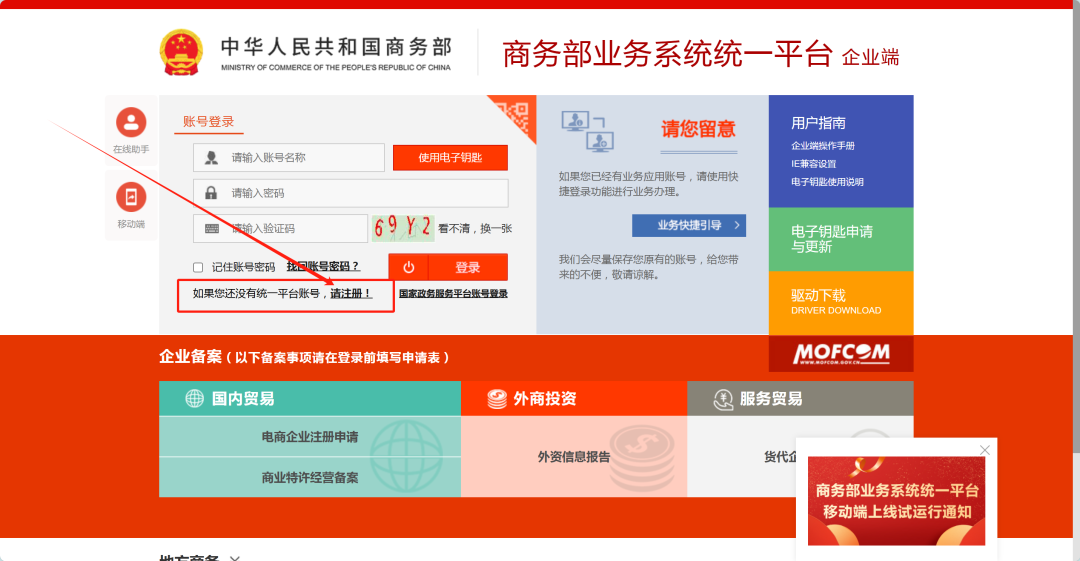Close the popup notification with X
This screenshot has width=1080, height=561.
(985, 450)
